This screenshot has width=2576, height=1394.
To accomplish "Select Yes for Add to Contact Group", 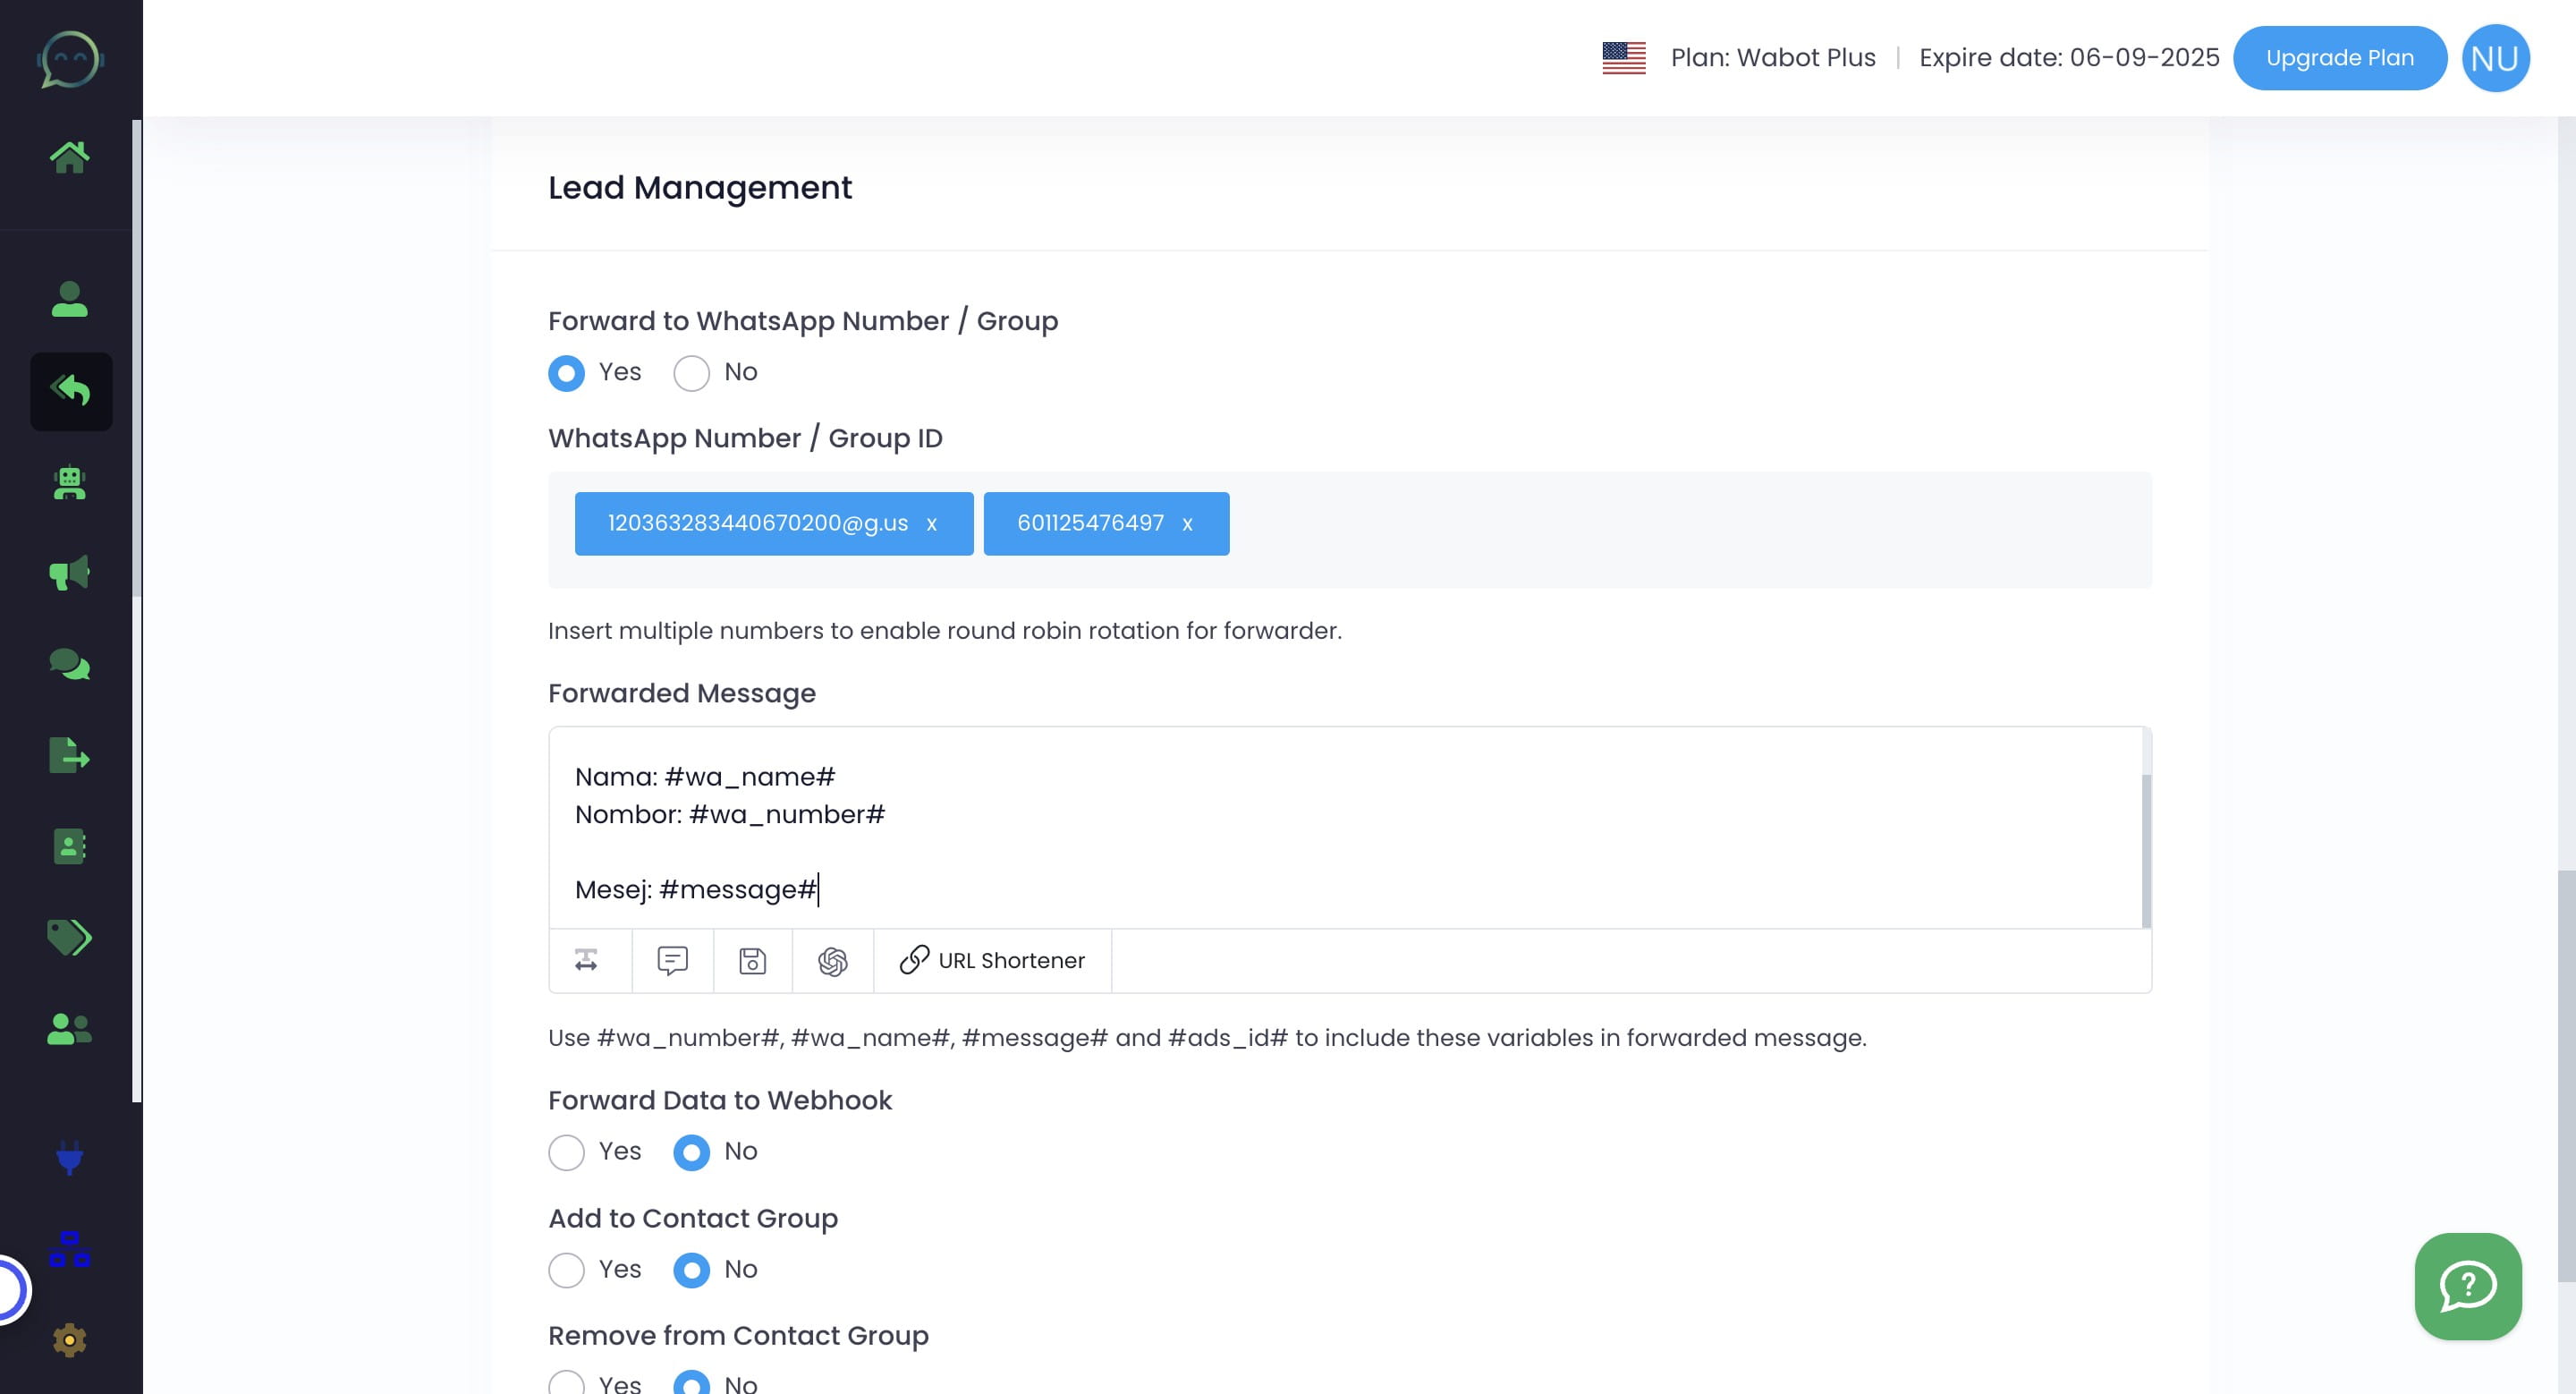I will (566, 1270).
